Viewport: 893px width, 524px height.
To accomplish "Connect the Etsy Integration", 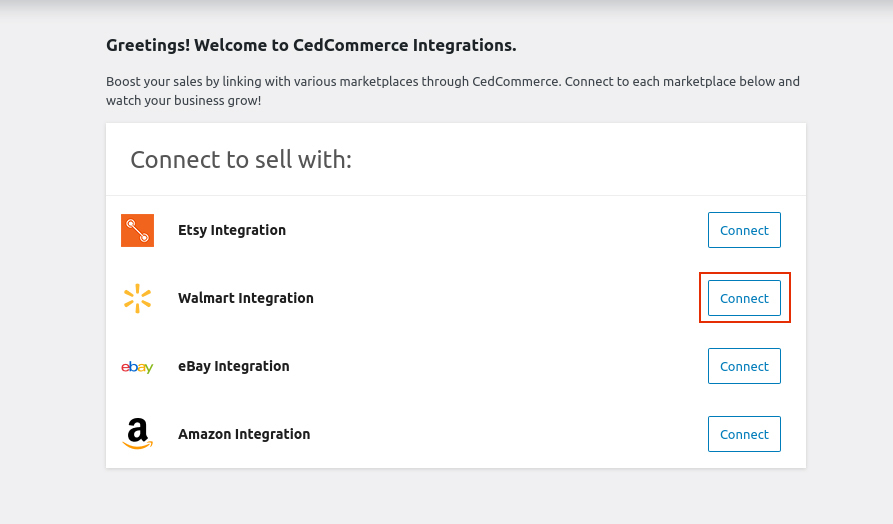I will coord(744,230).
